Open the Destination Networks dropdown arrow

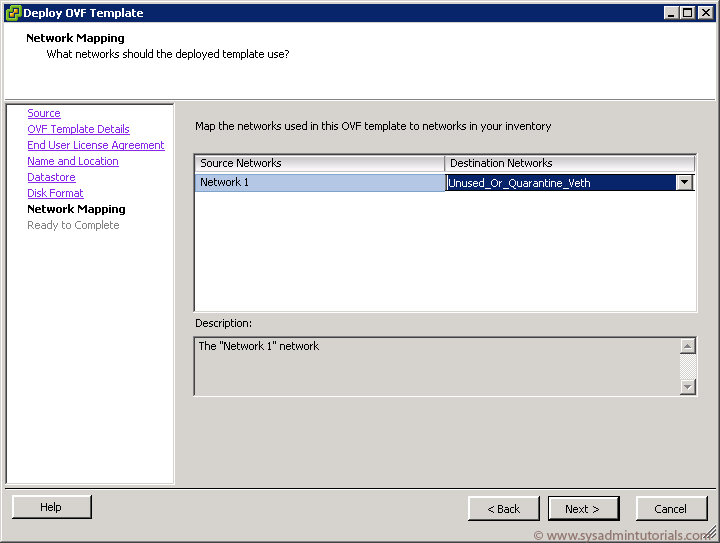[x=684, y=183]
